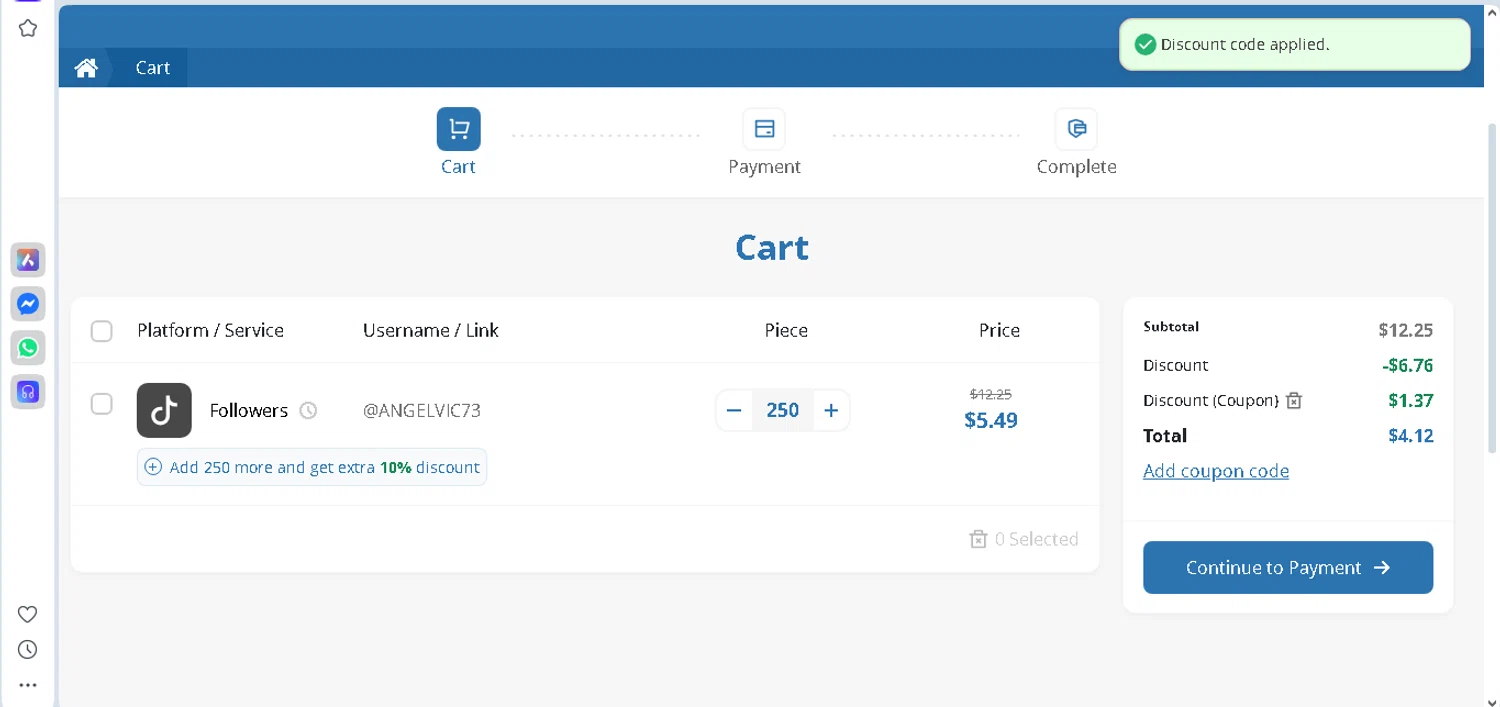Open the Aria AI sidebar icon
The height and width of the screenshot is (707, 1500).
click(28, 260)
